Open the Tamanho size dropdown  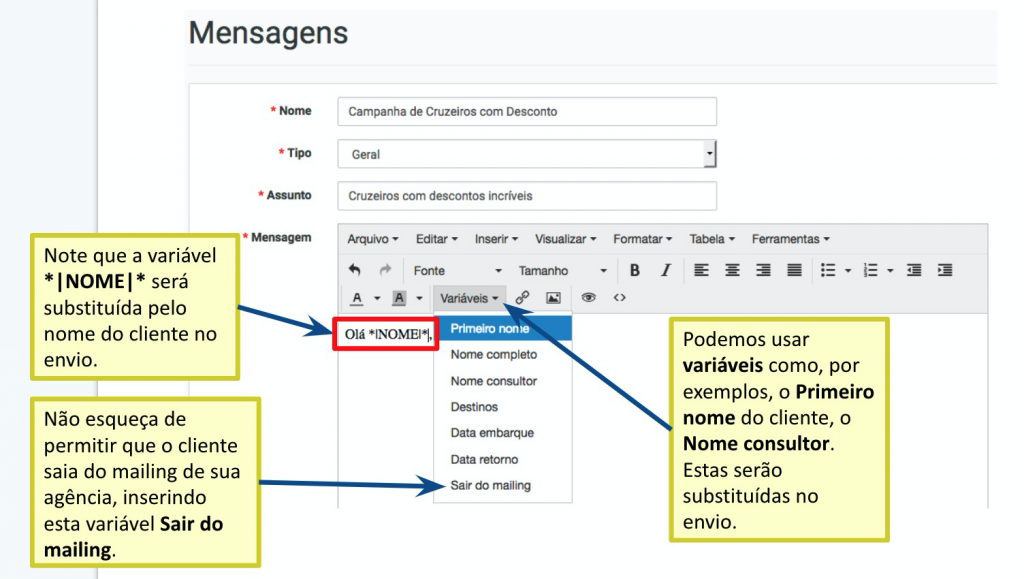[x=562, y=270]
